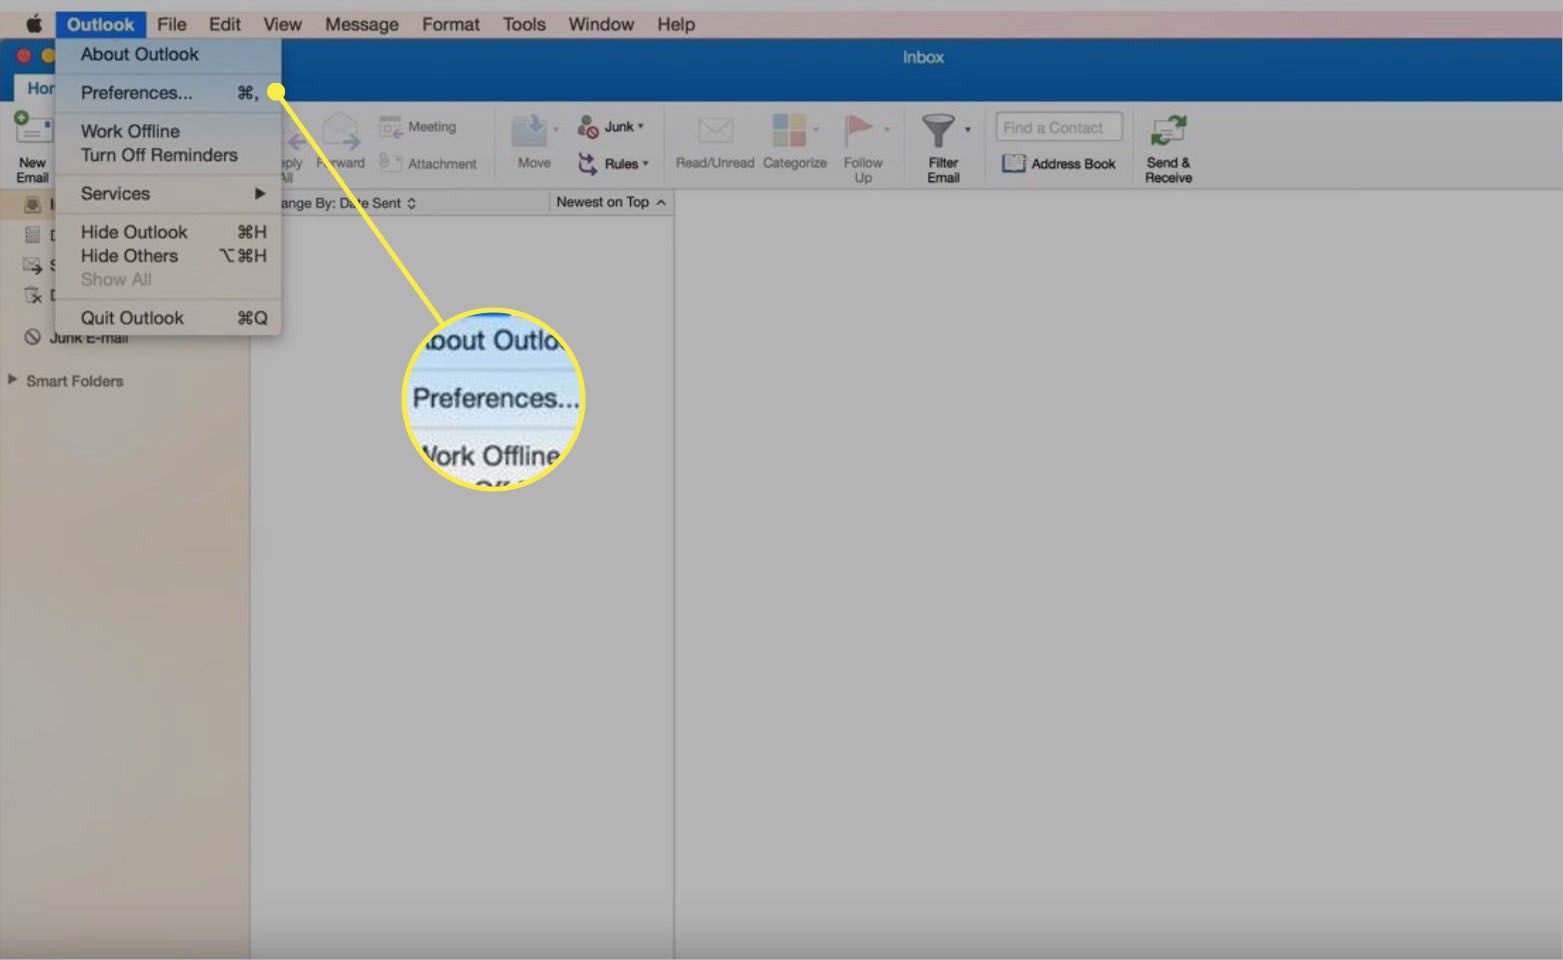The width and height of the screenshot is (1563, 960).
Task: Click the Read/Unread envelope icon
Action: pyautogui.click(x=715, y=131)
